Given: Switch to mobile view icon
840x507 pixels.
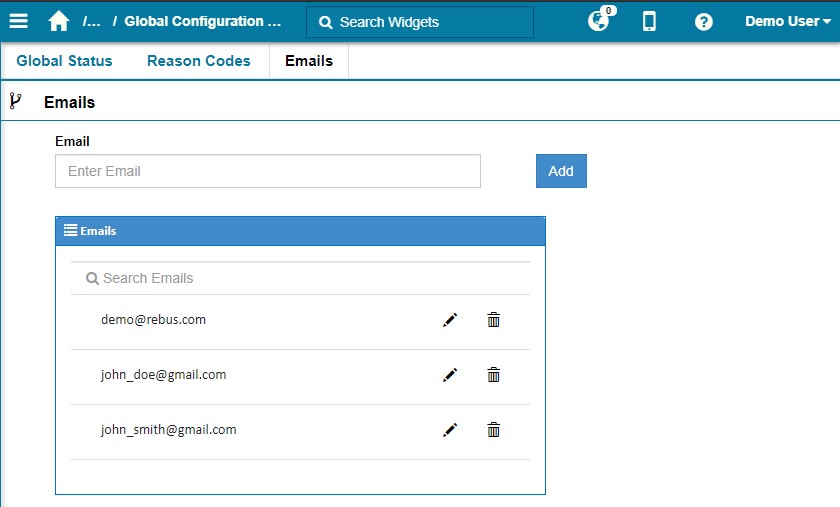Looking at the screenshot, I should point(649,21).
